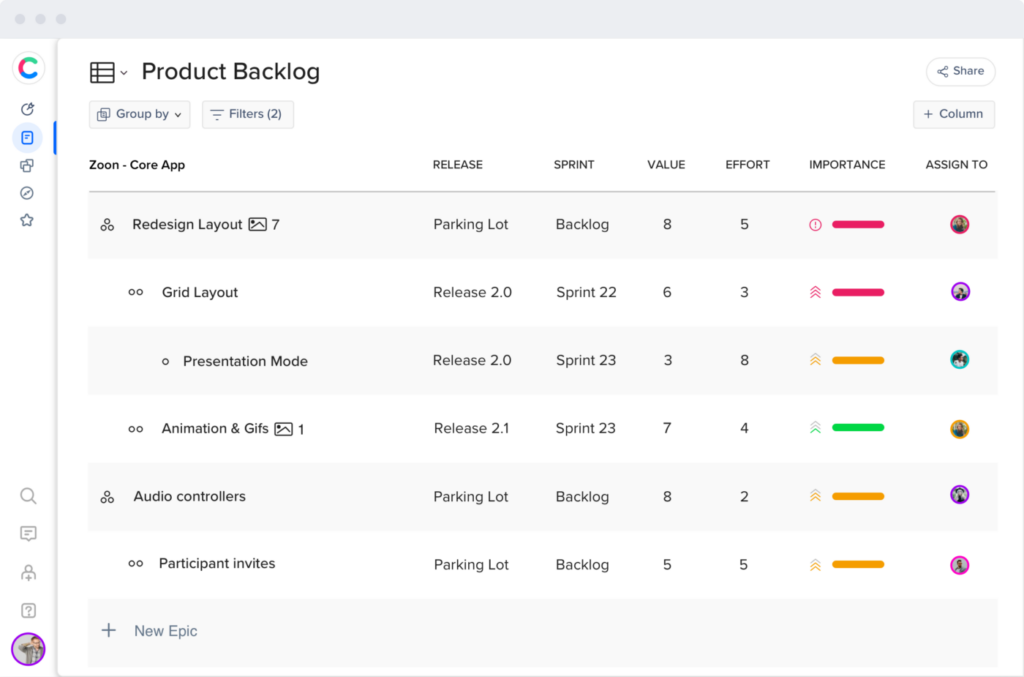
Task: Click the spaces icon below the backlog icon
Action: point(28,165)
